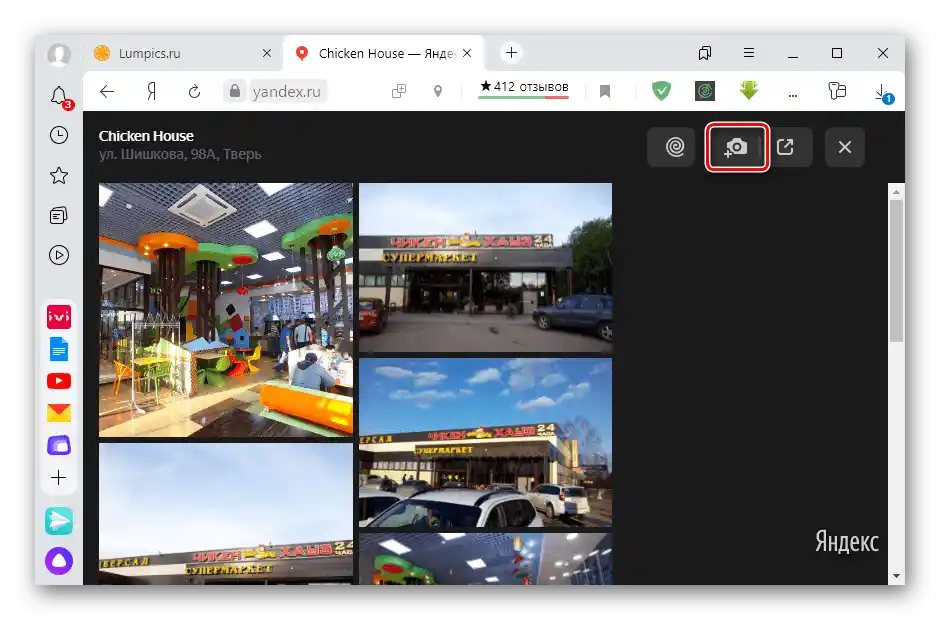Image resolution: width=940 pixels, height=620 pixels.
Task: Click the 'Chicken House' gallery title
Action: point(146,136)
